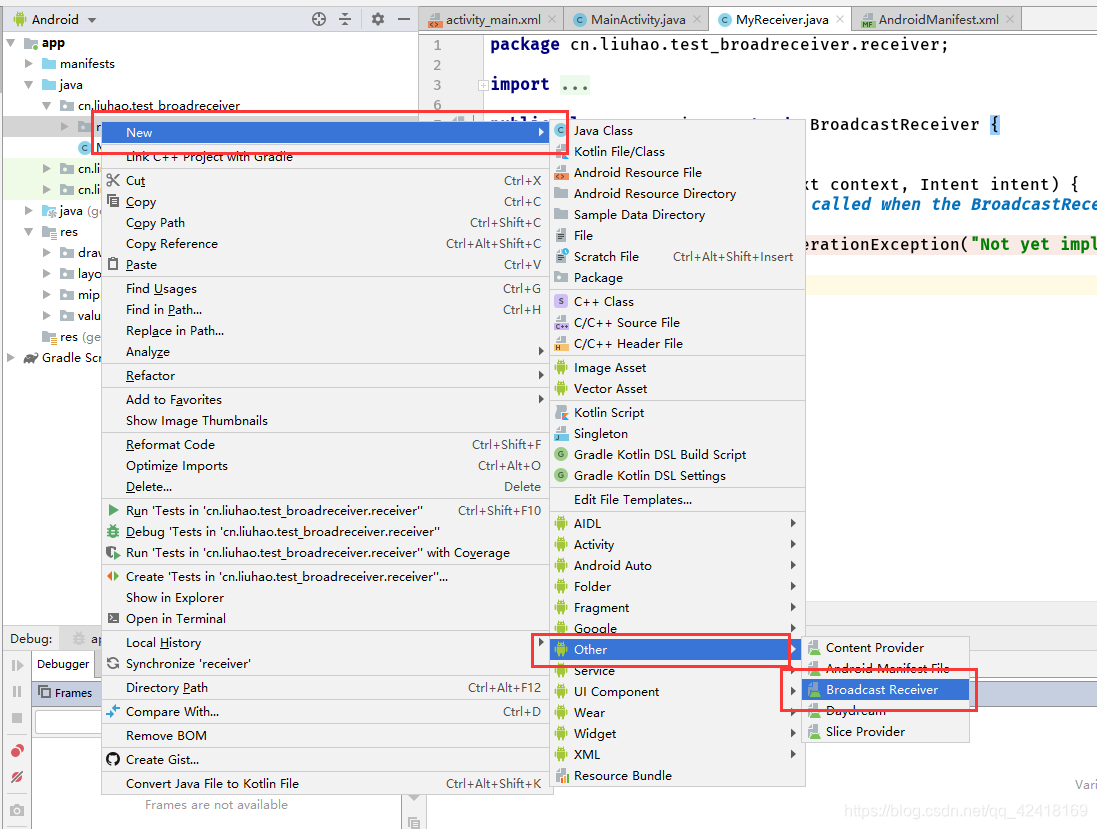Collapse the java folder node
The height and width of the screenshot is (829, 1097).
29,85
